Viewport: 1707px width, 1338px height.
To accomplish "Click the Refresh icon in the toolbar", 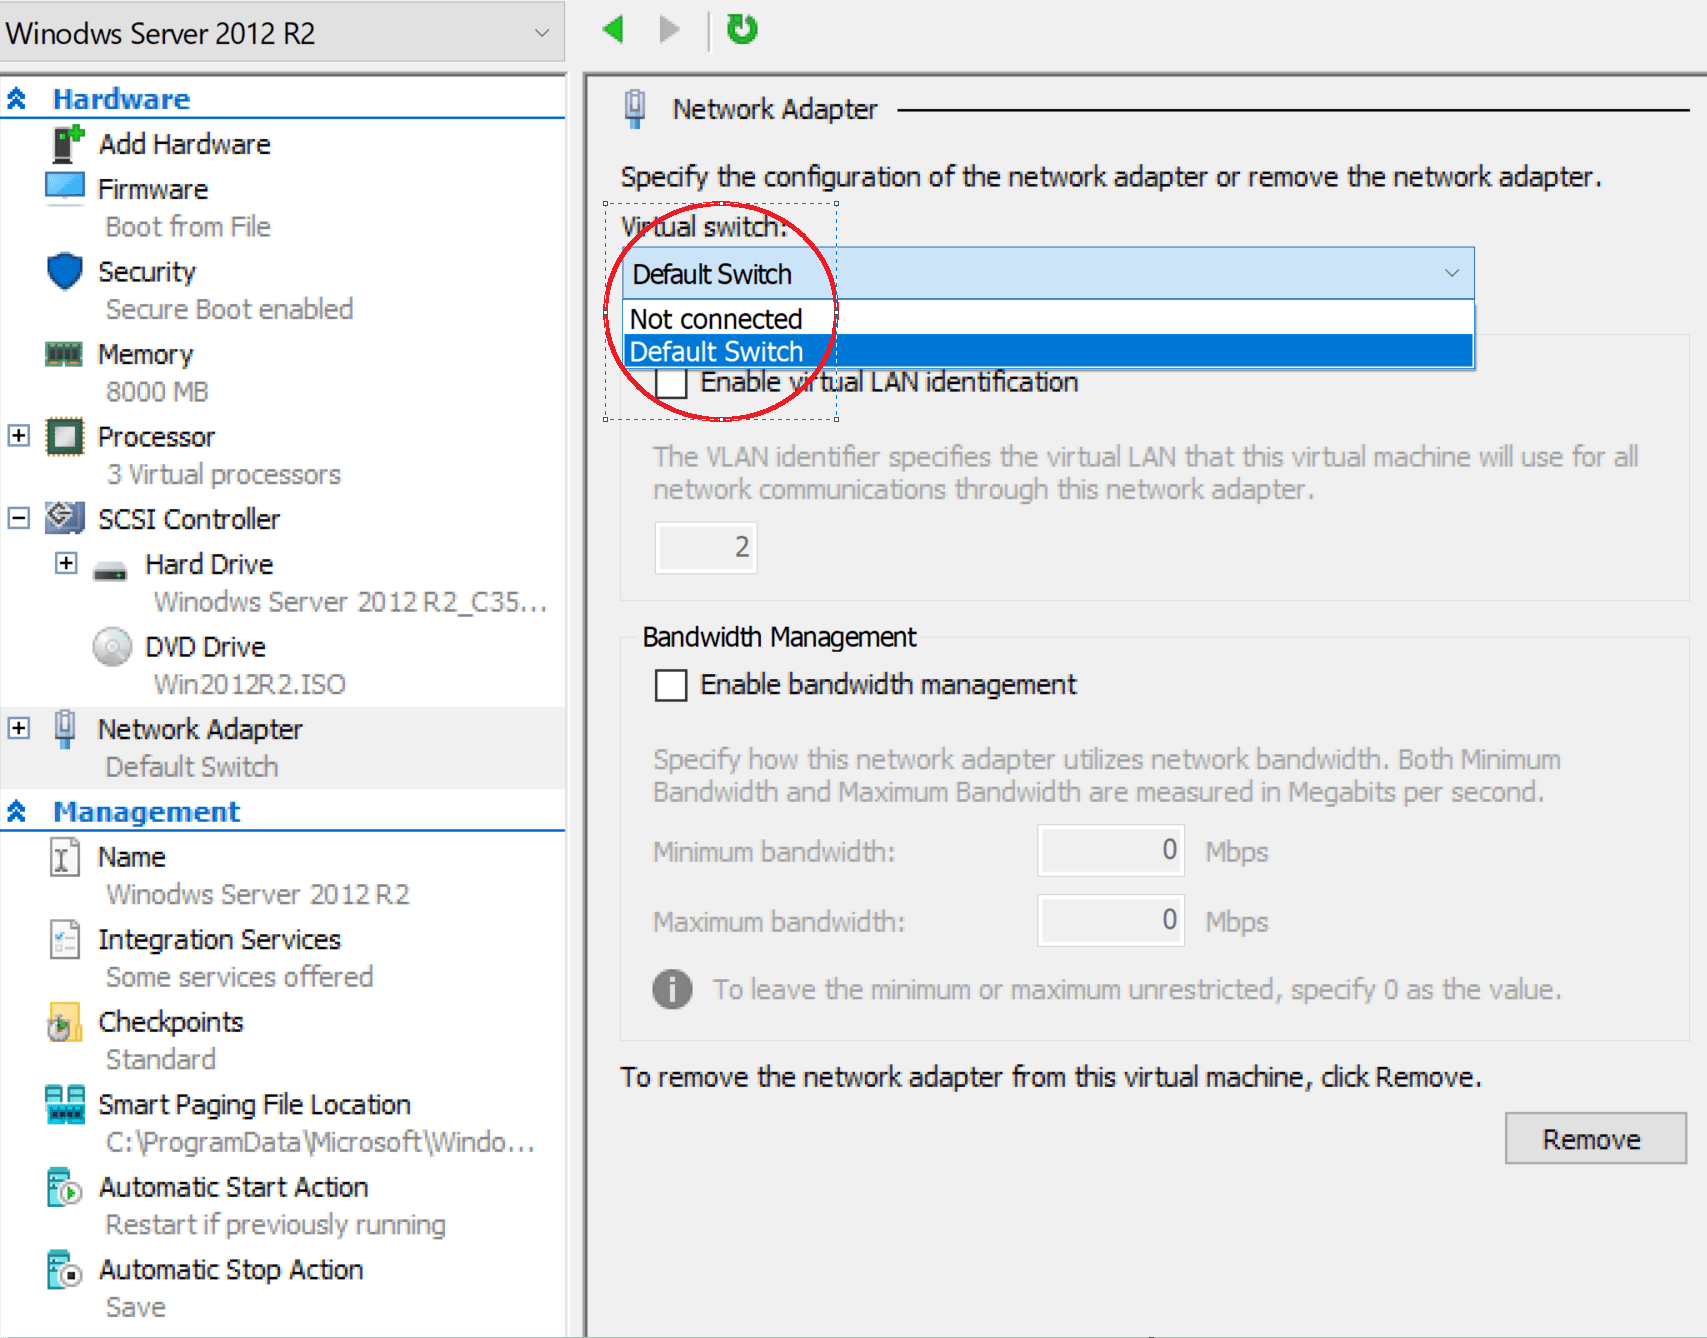I will pos(740,30).
